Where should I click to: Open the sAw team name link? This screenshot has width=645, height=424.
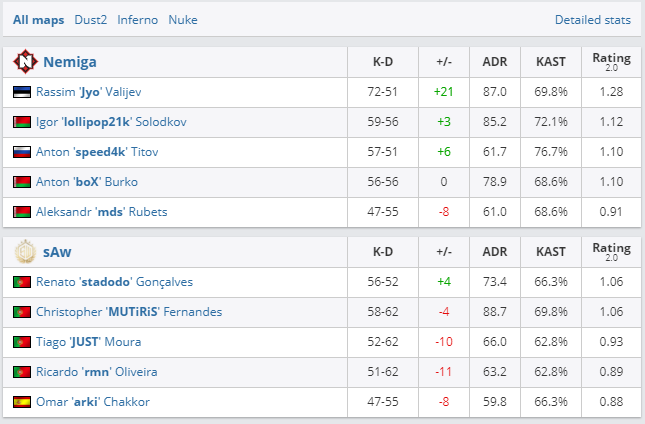pos(56,252)
